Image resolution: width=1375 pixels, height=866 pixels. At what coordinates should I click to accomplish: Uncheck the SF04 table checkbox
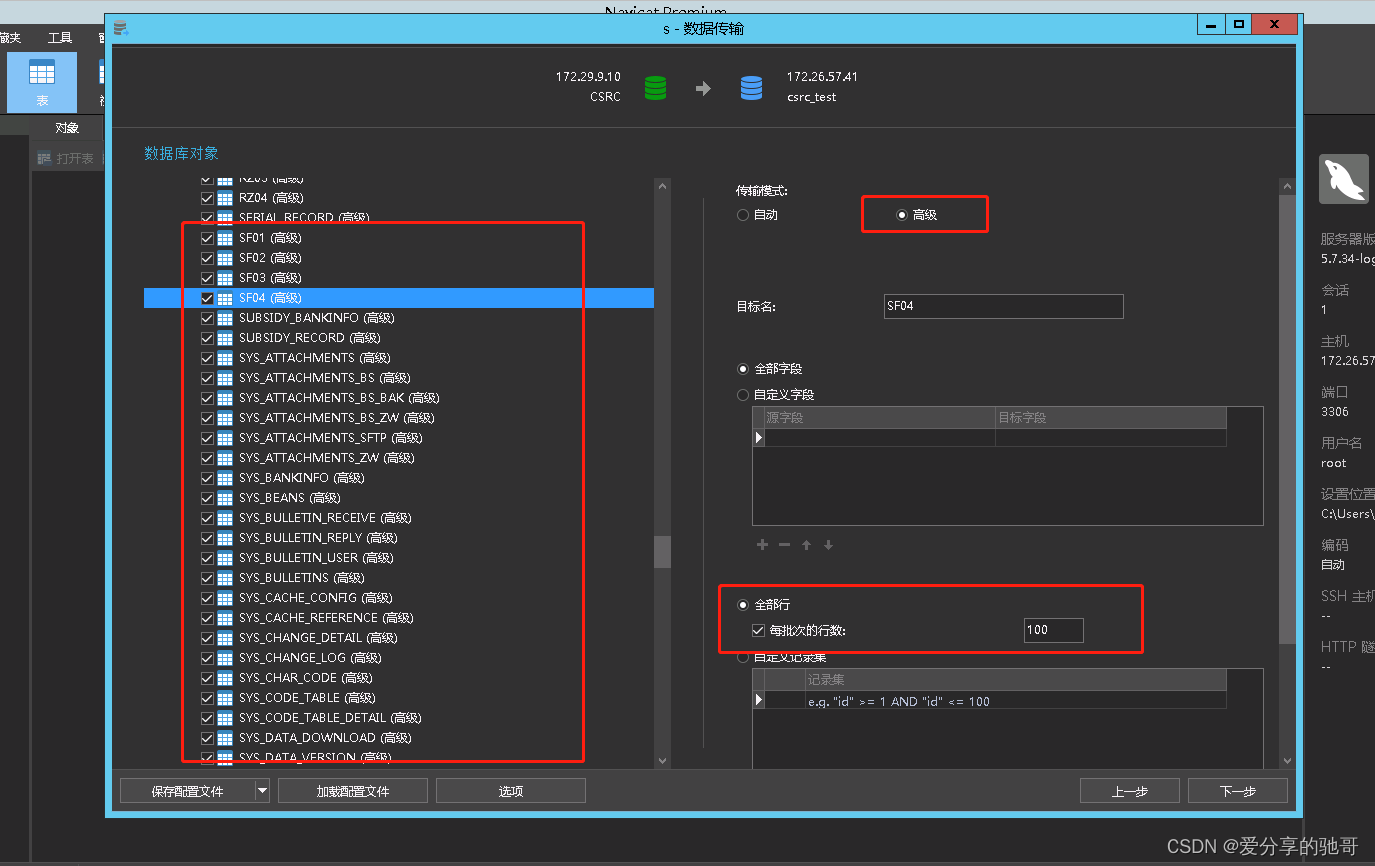[x=207, y=298]
